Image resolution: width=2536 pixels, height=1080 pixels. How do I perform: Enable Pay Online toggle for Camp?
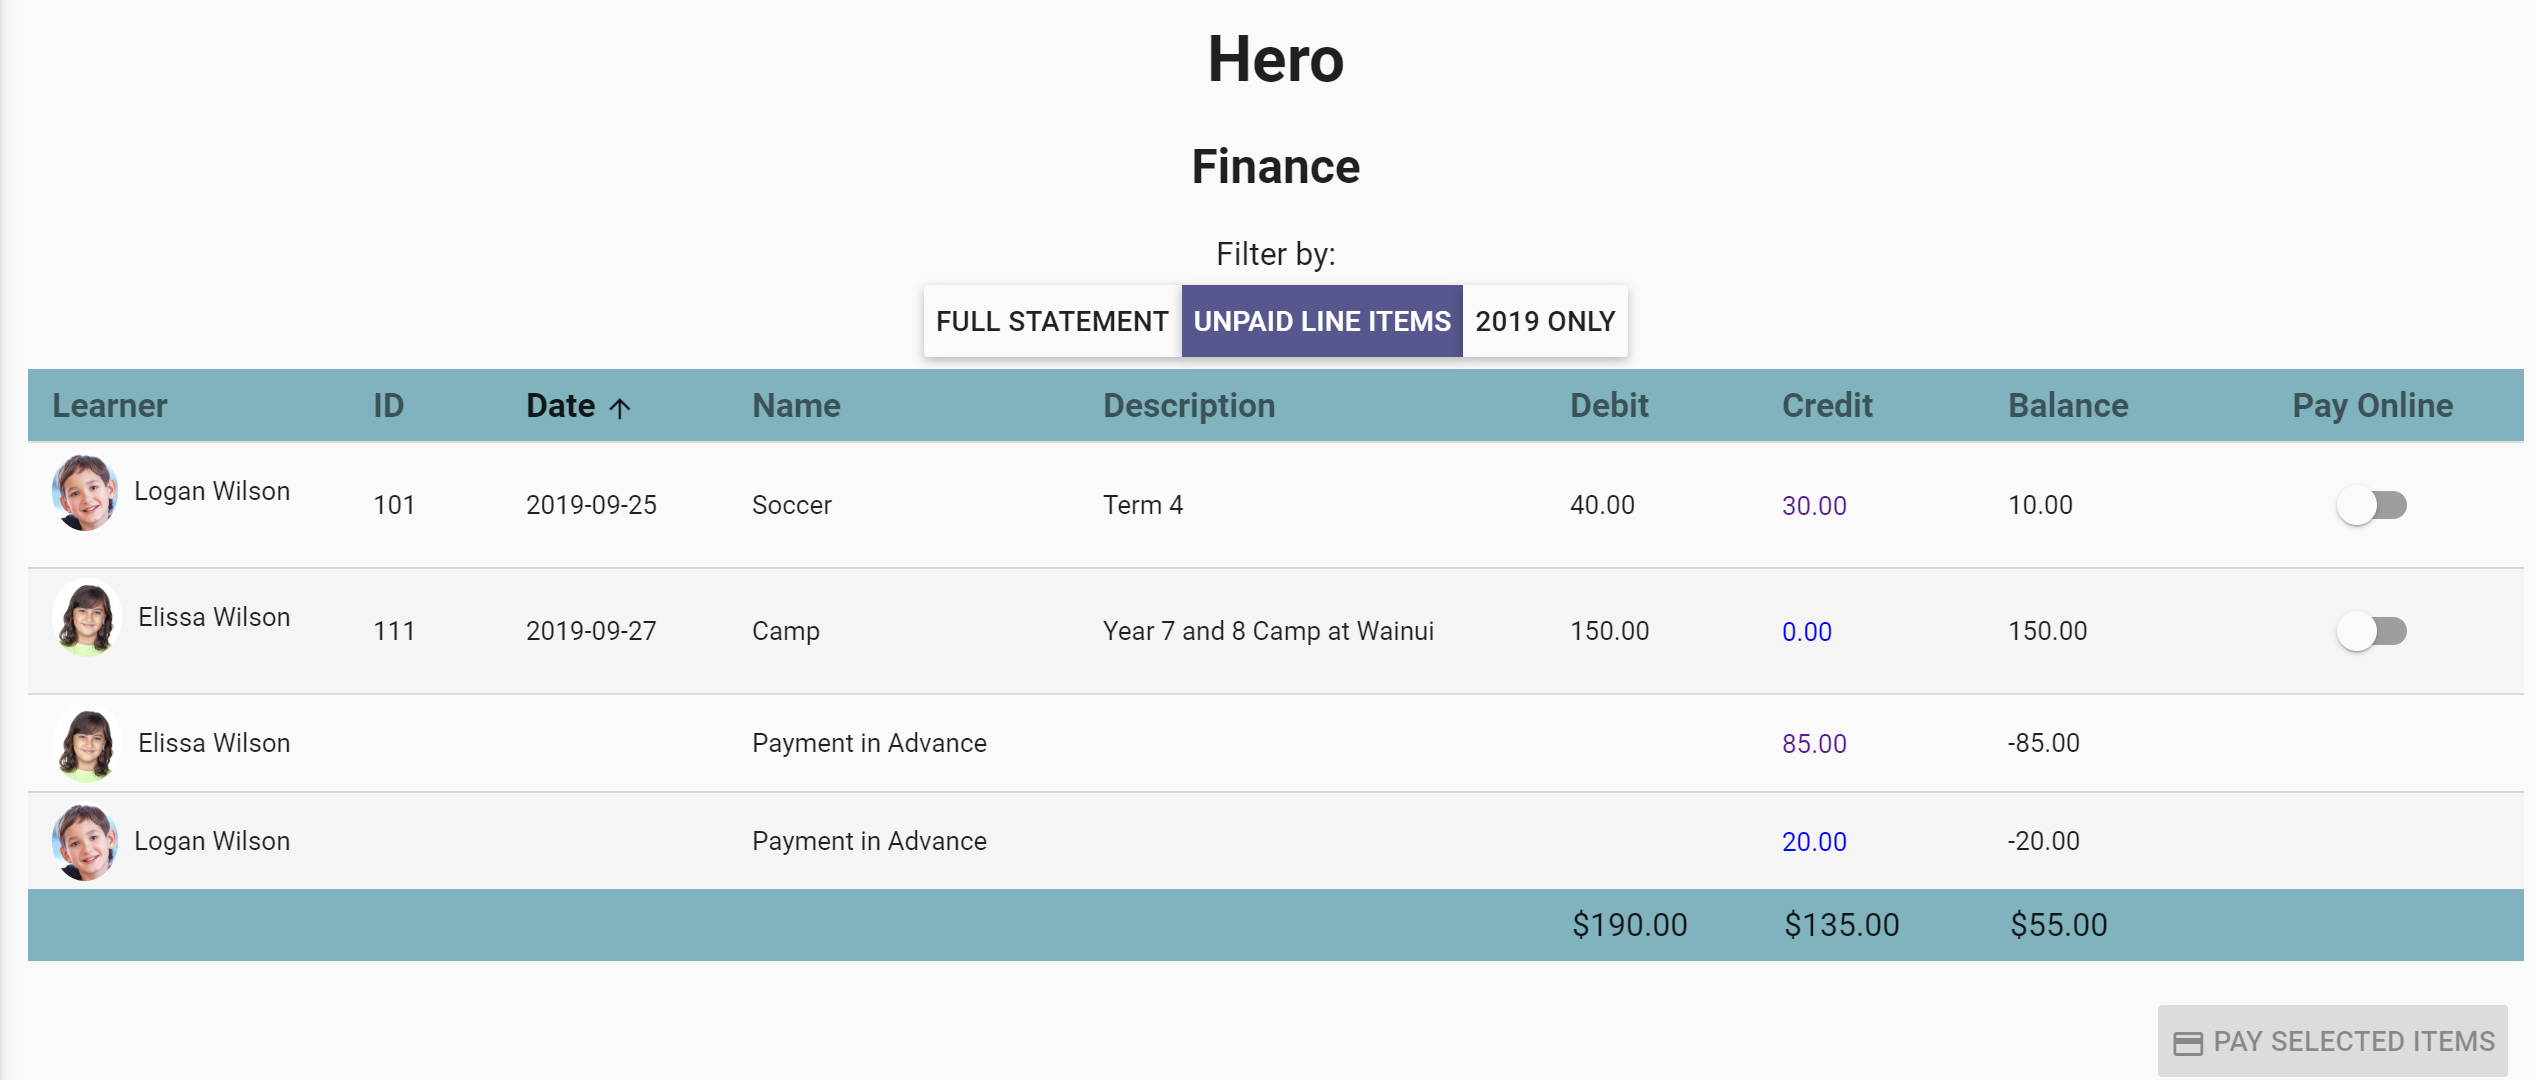pos(2371,632)
